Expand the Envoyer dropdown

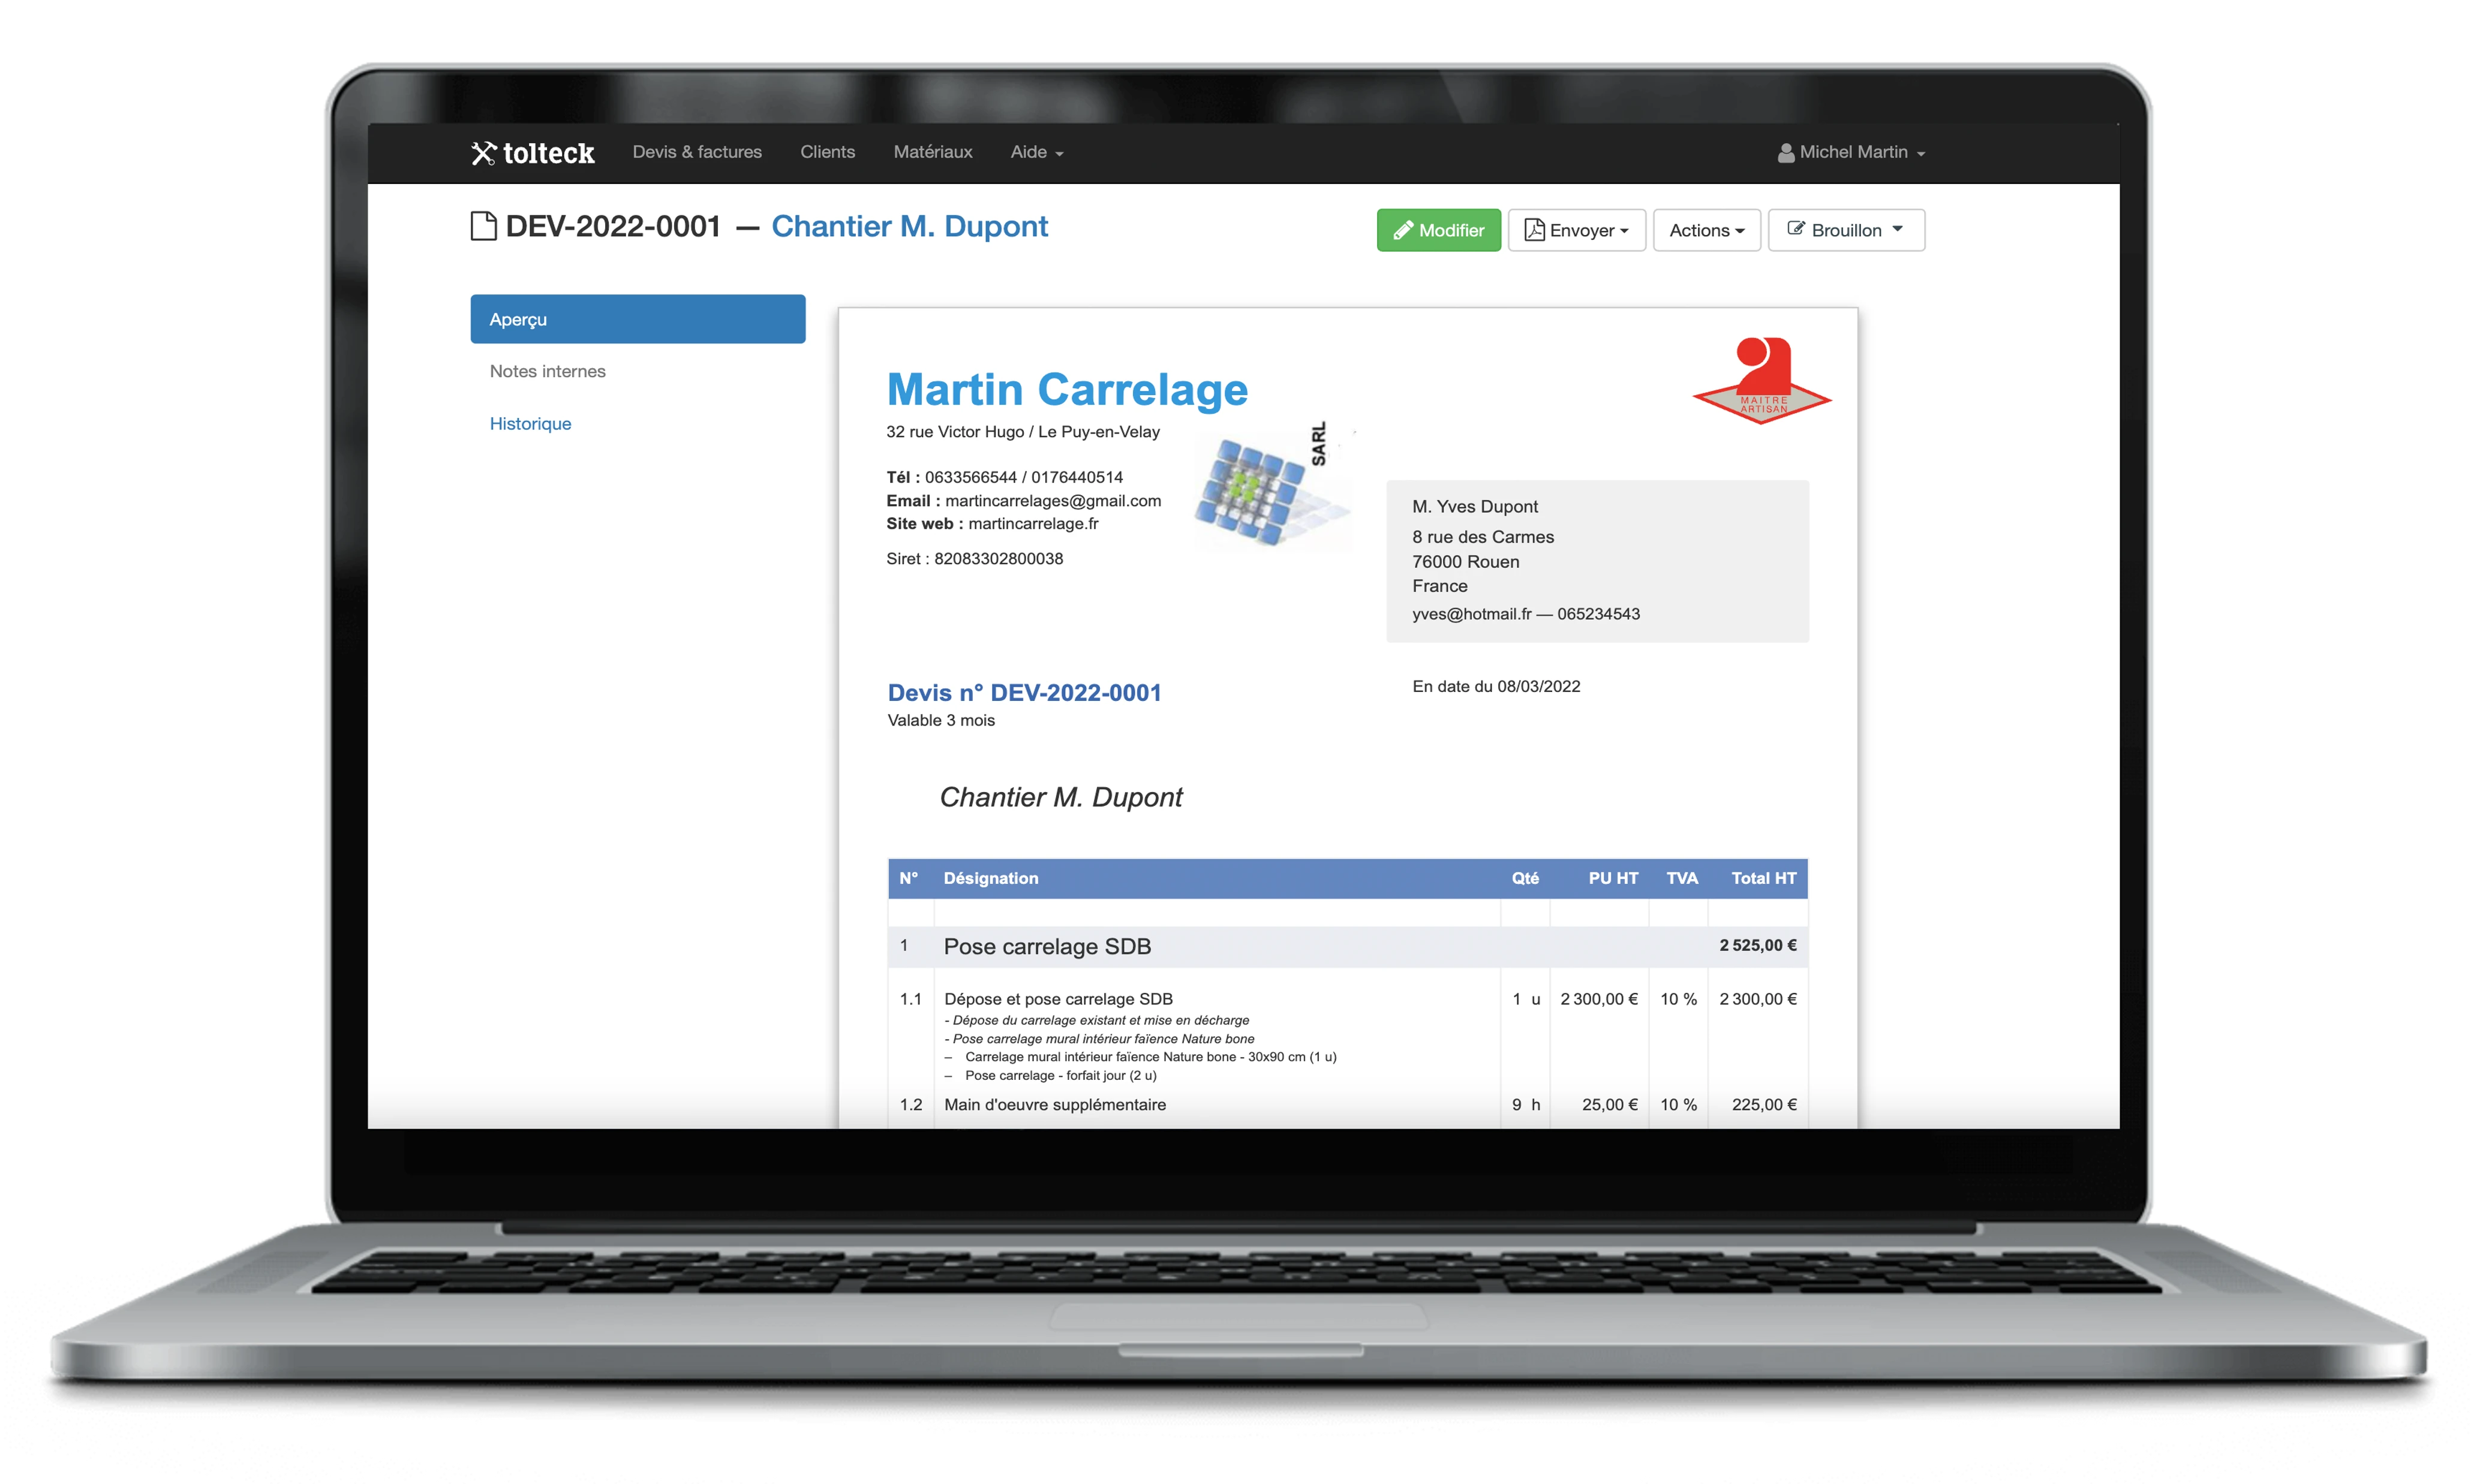(1576, 230)
